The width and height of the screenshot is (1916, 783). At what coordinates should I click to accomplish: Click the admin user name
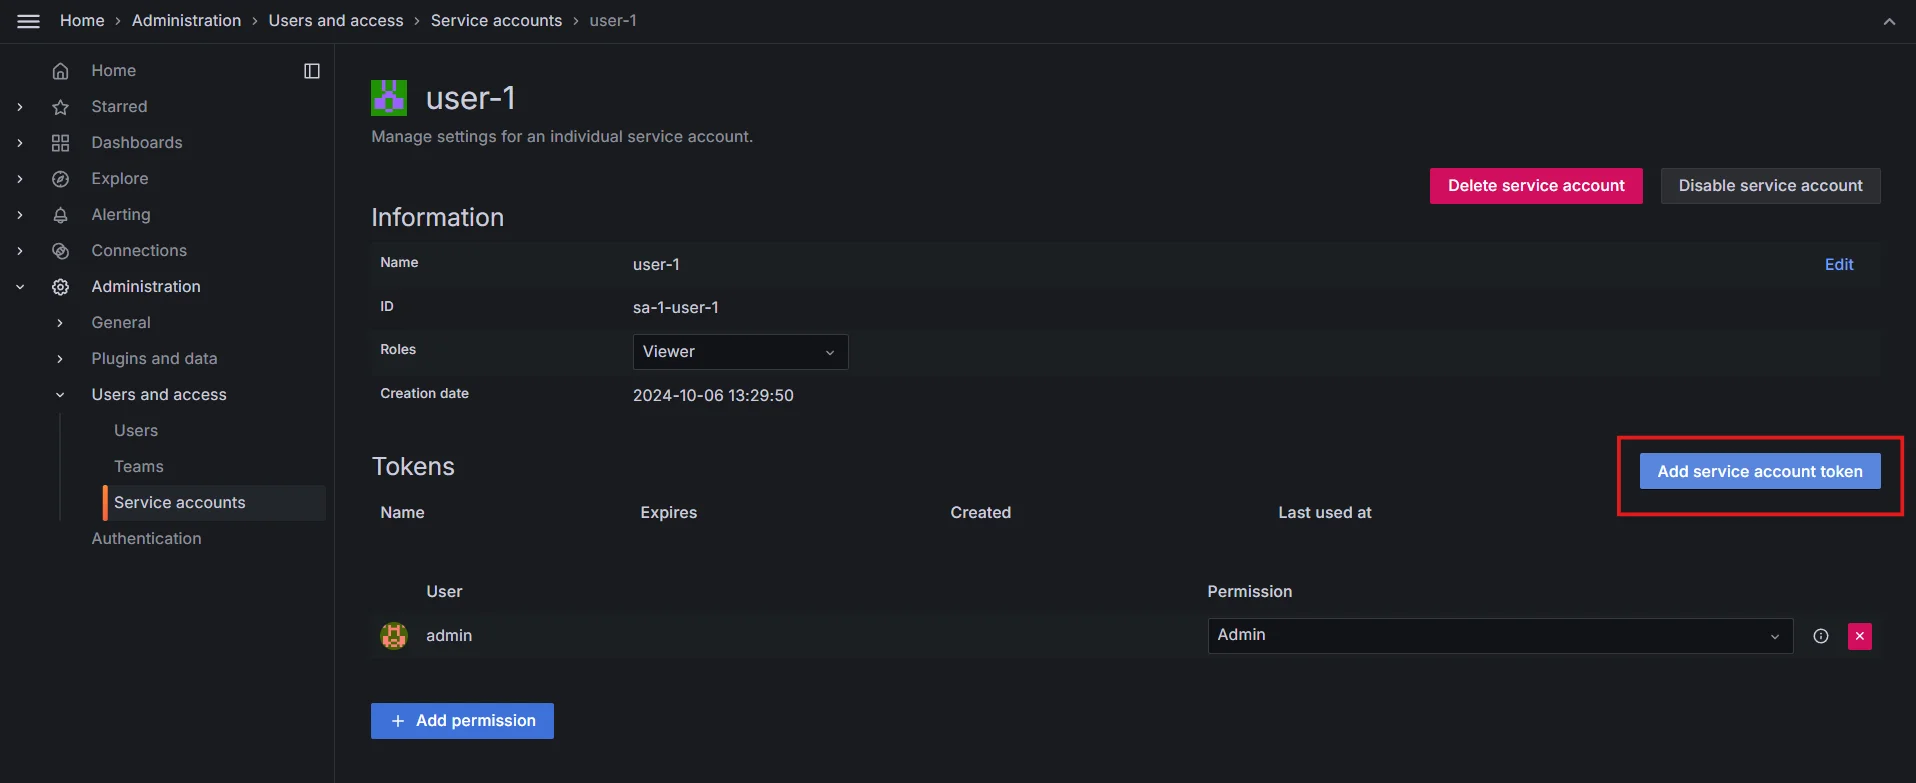click(449, 636)
